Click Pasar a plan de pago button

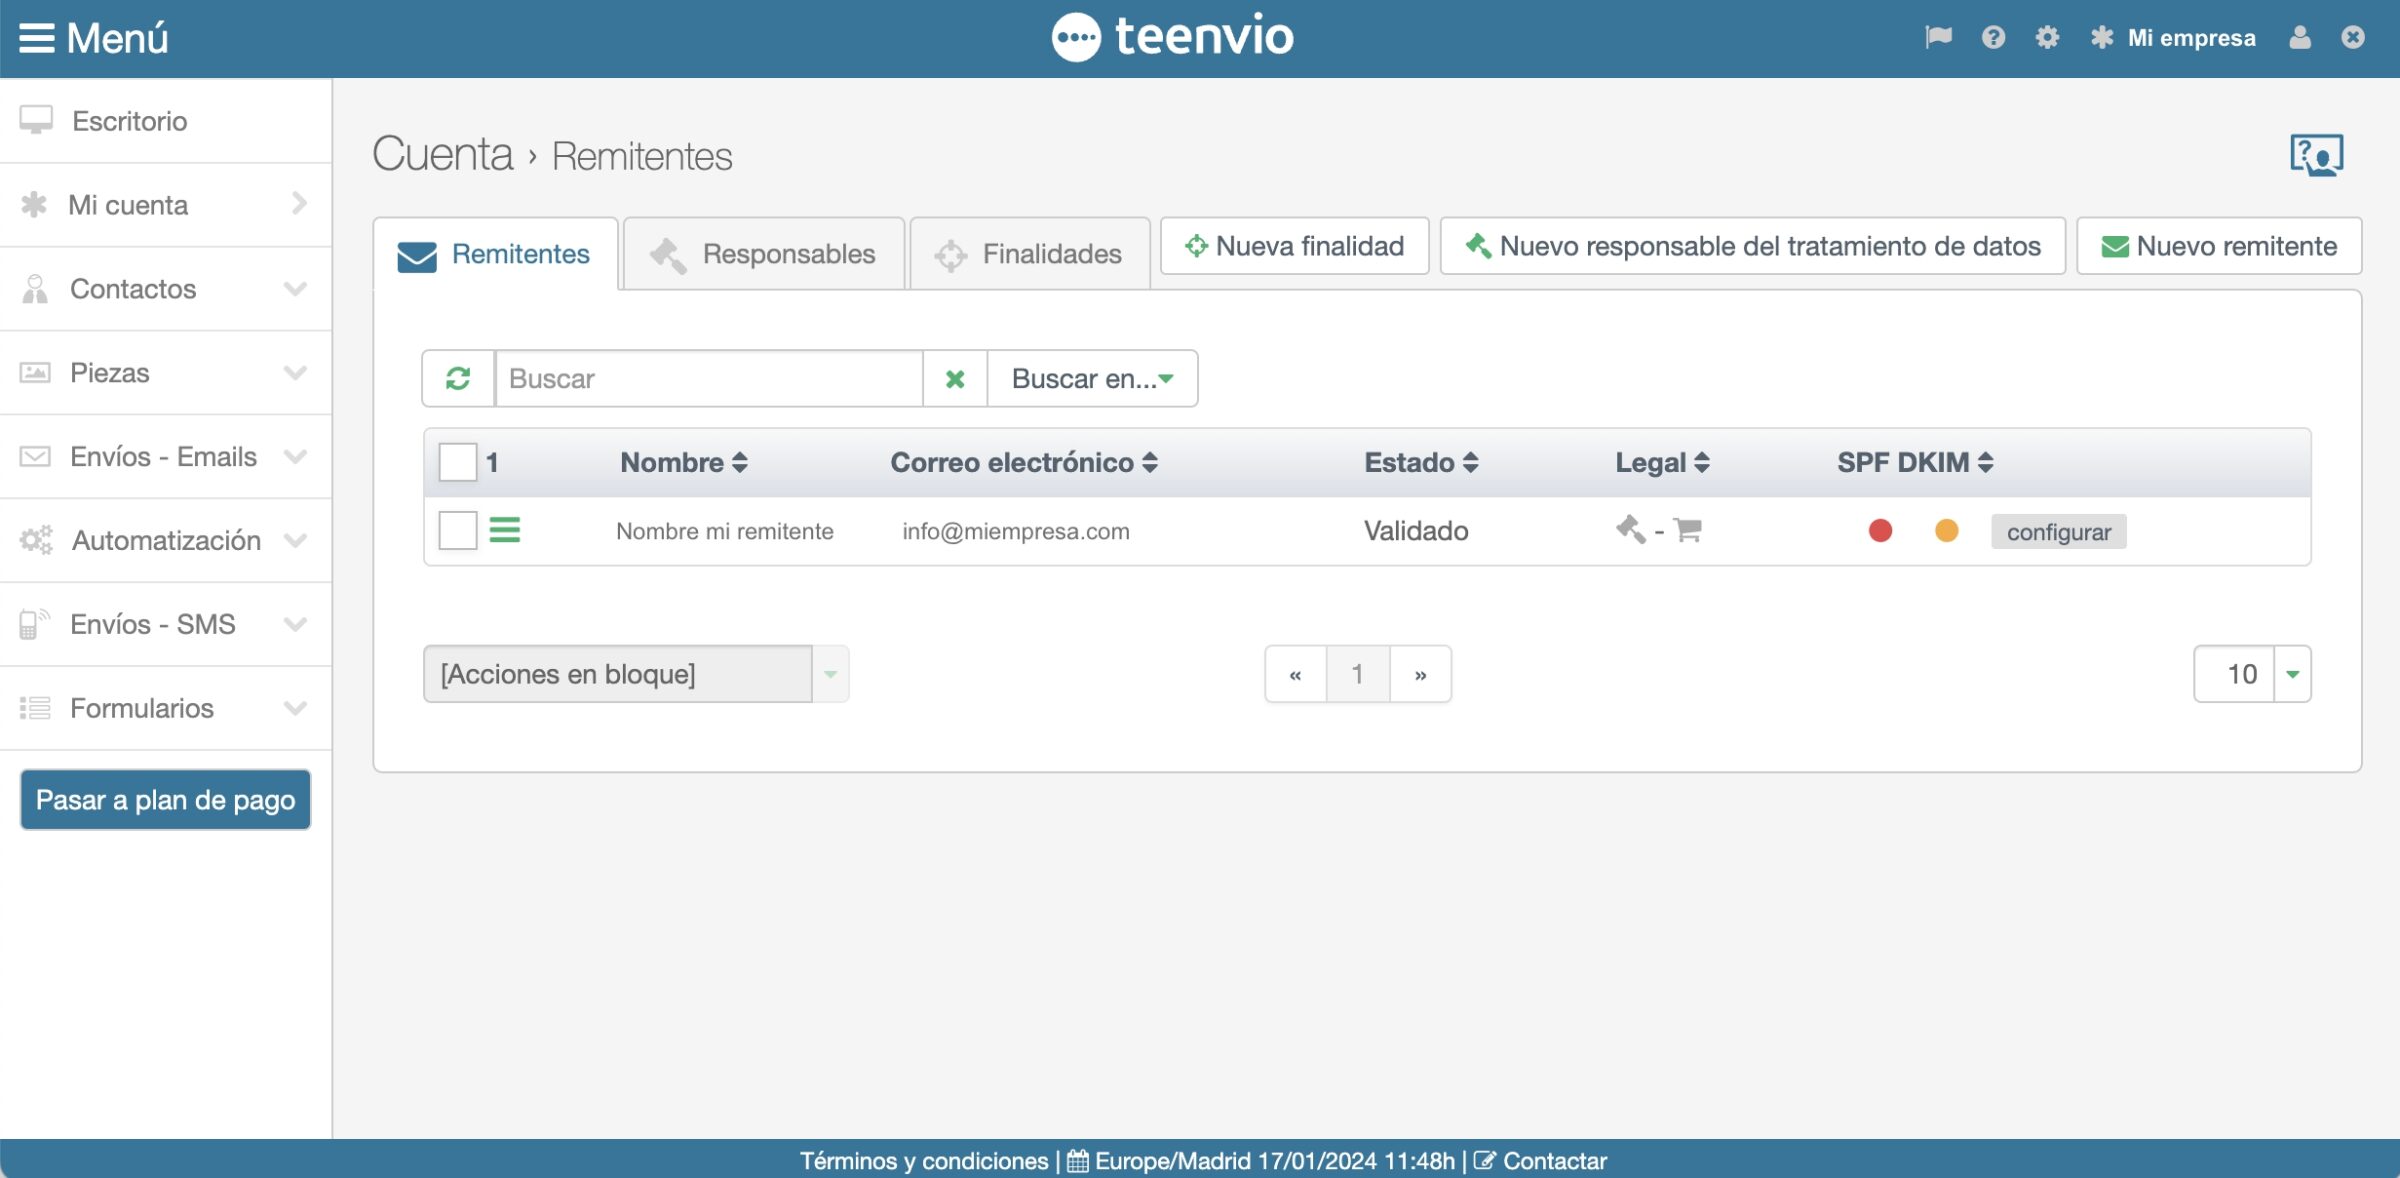[166, 800]
